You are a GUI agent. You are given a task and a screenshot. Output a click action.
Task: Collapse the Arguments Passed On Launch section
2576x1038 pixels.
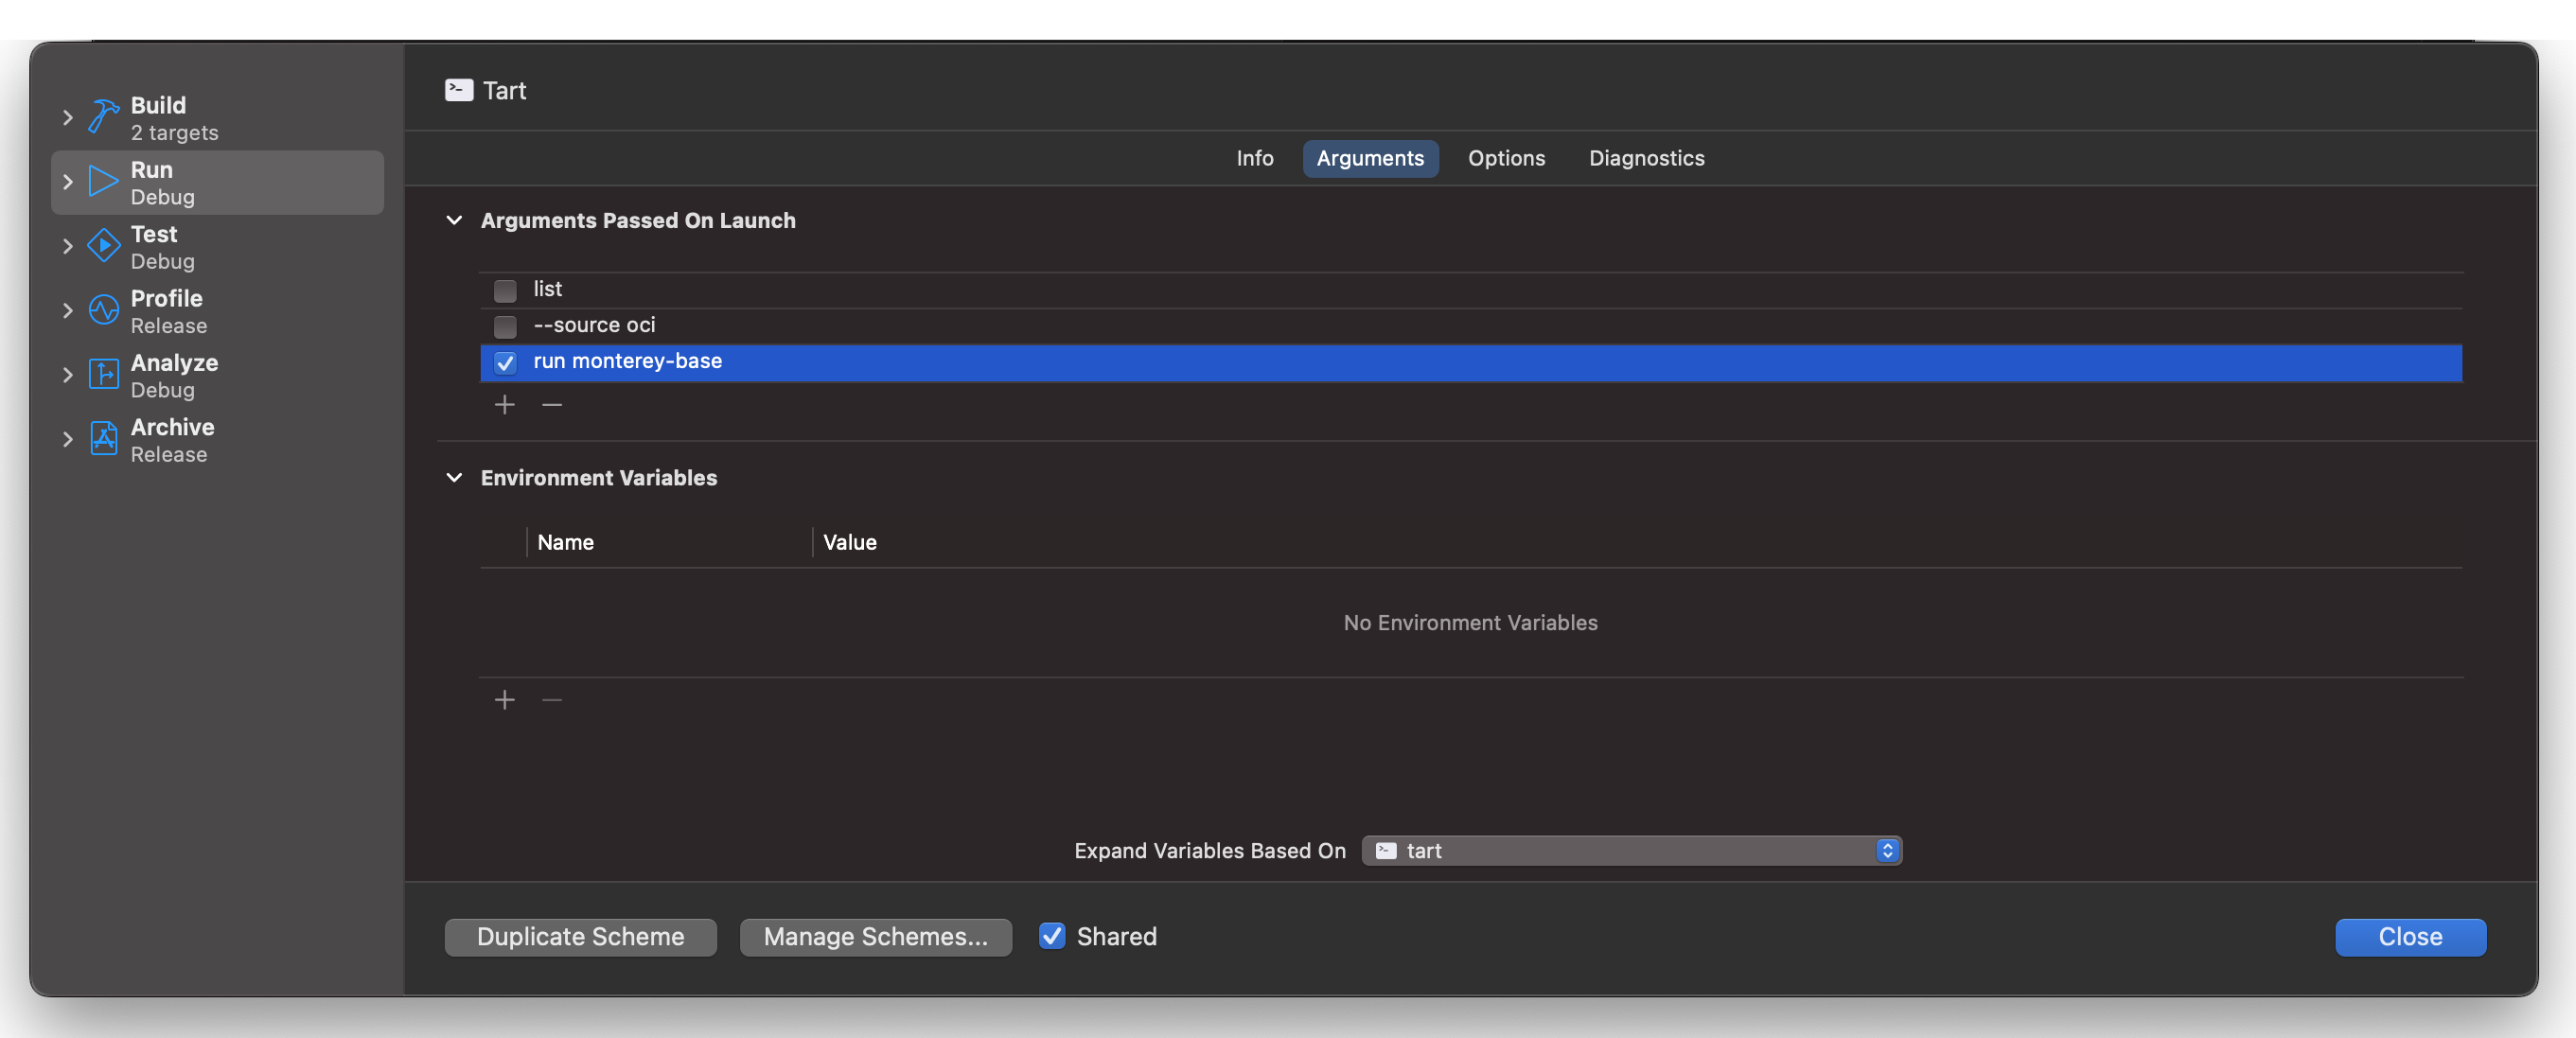[x=455, y=221]
